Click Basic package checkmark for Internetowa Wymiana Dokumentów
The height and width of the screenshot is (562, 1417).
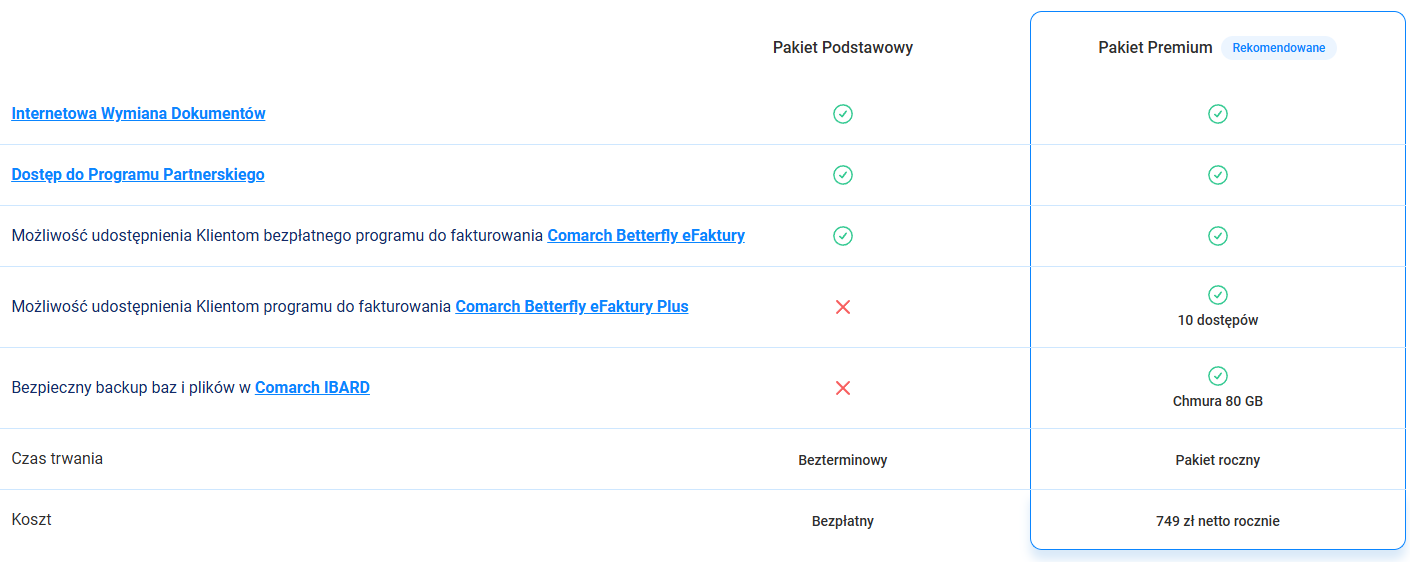click(843, 114)
